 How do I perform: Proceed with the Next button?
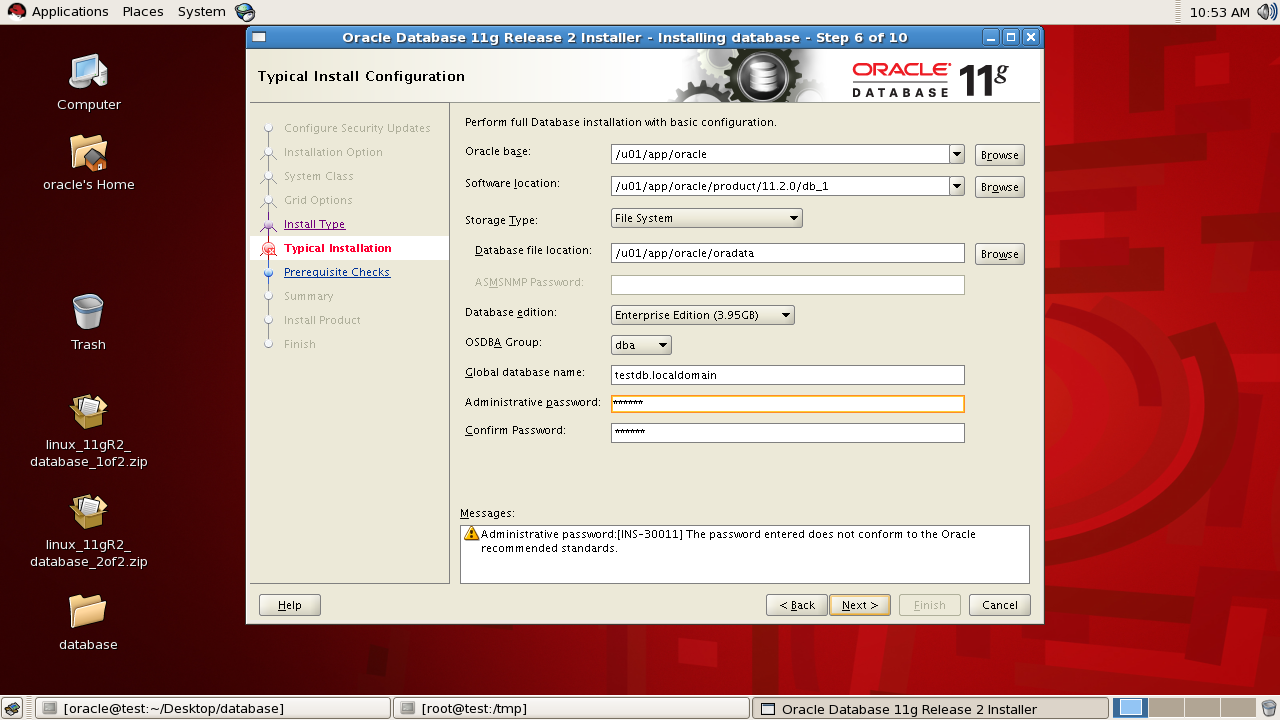pos(860,605)
